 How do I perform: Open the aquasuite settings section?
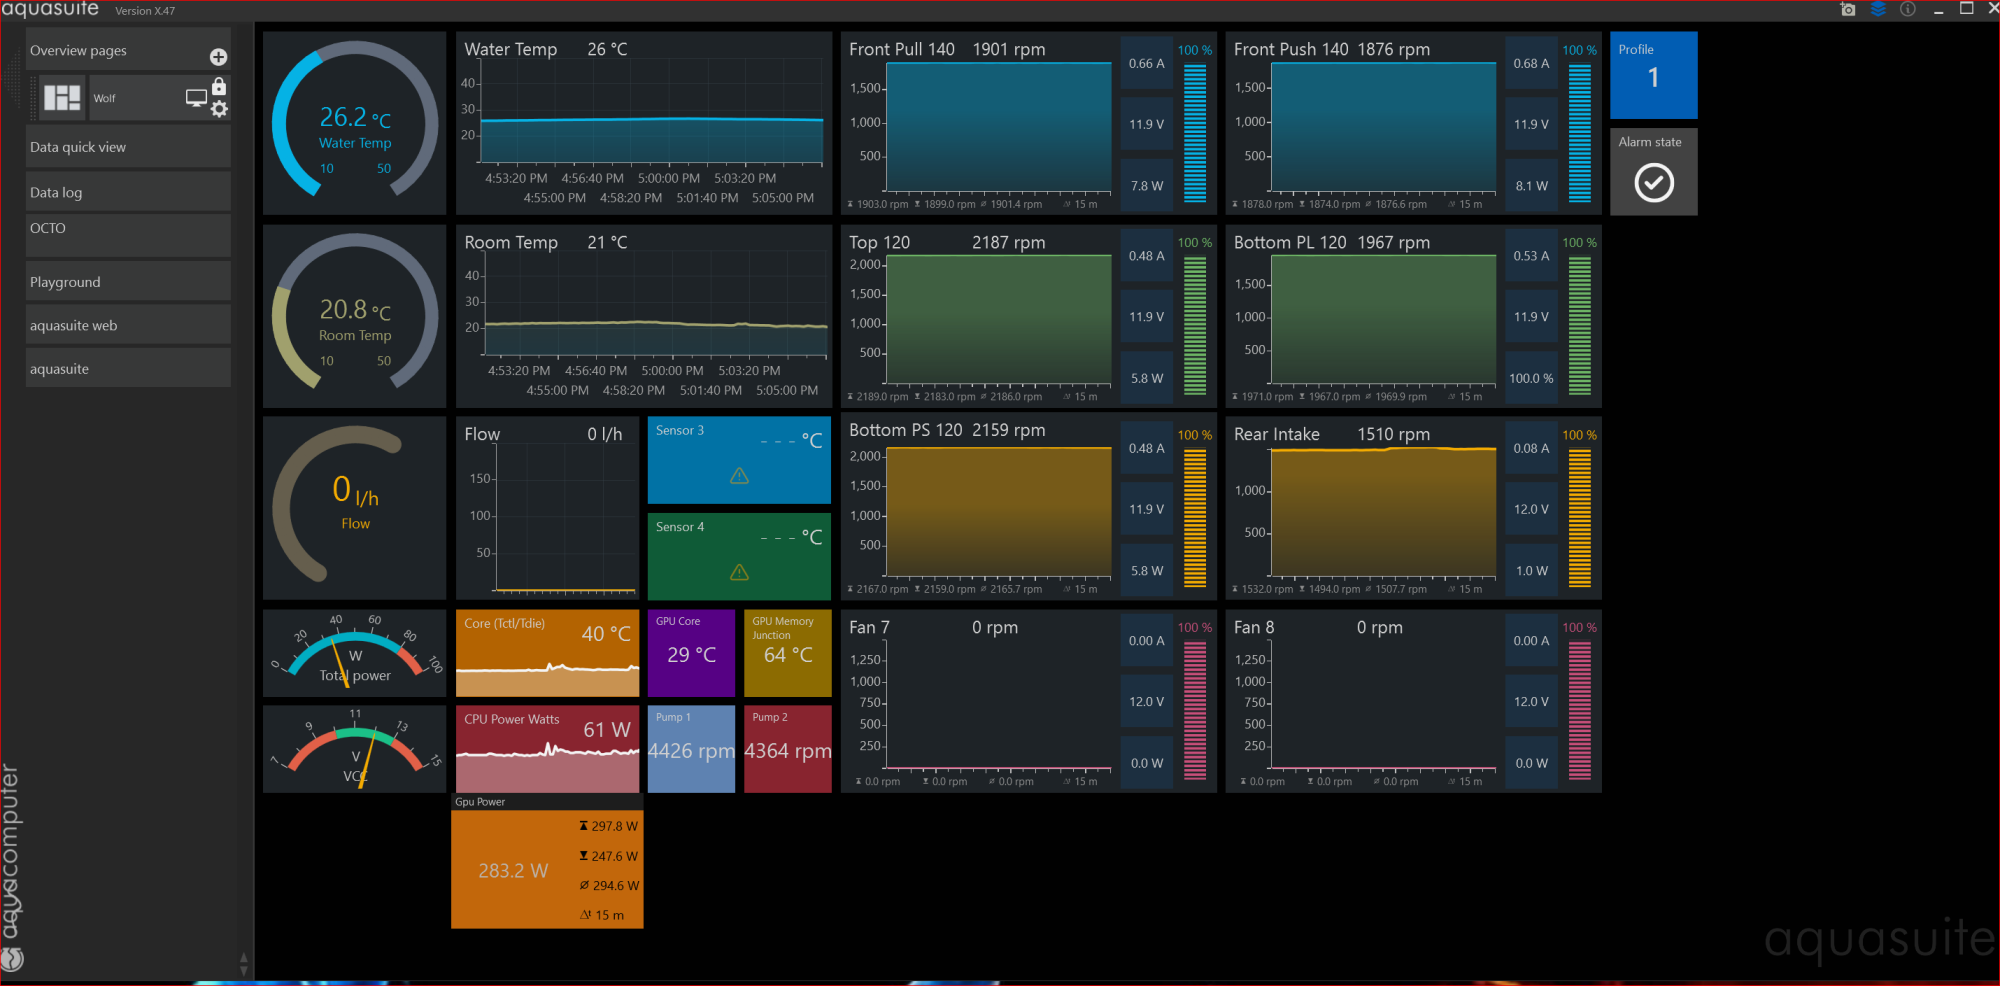click(128, 368)
